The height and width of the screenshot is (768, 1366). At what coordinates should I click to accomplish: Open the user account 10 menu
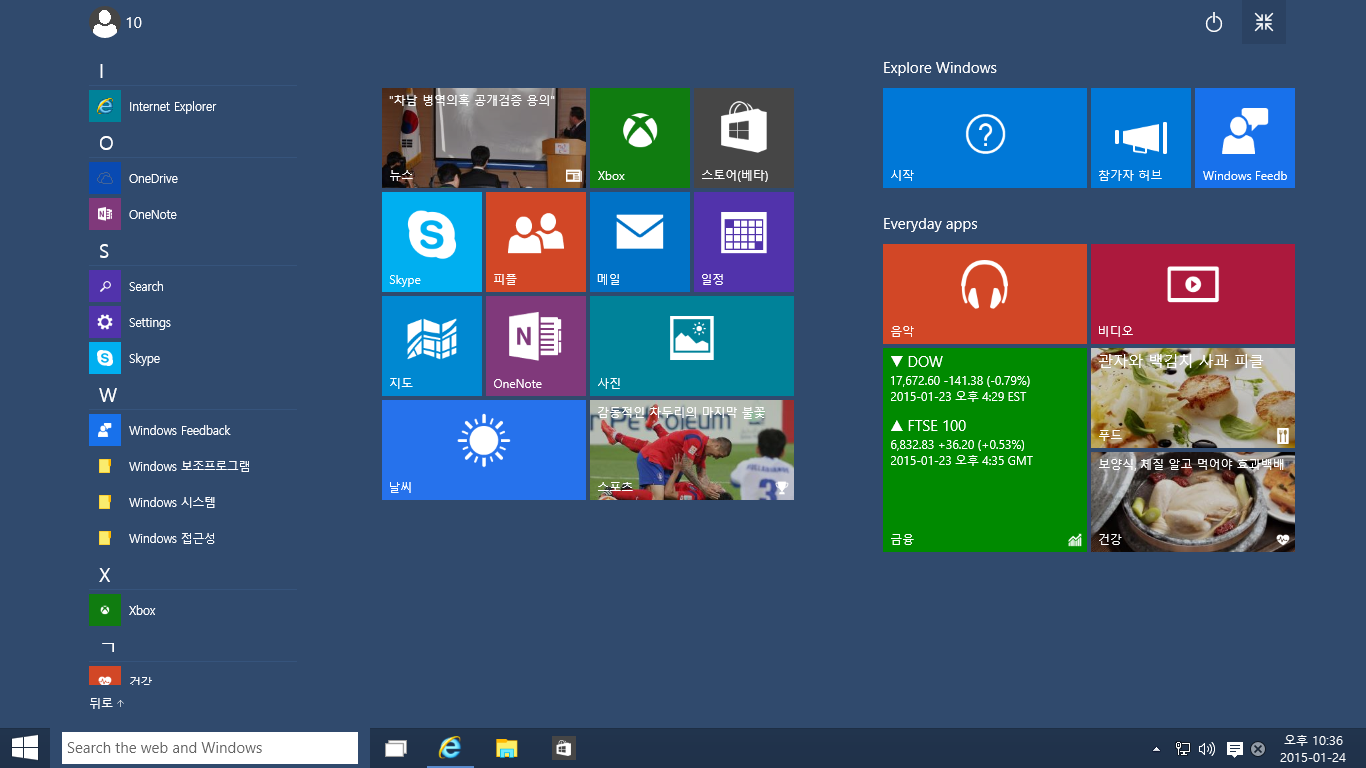click(x=116, y=22)
